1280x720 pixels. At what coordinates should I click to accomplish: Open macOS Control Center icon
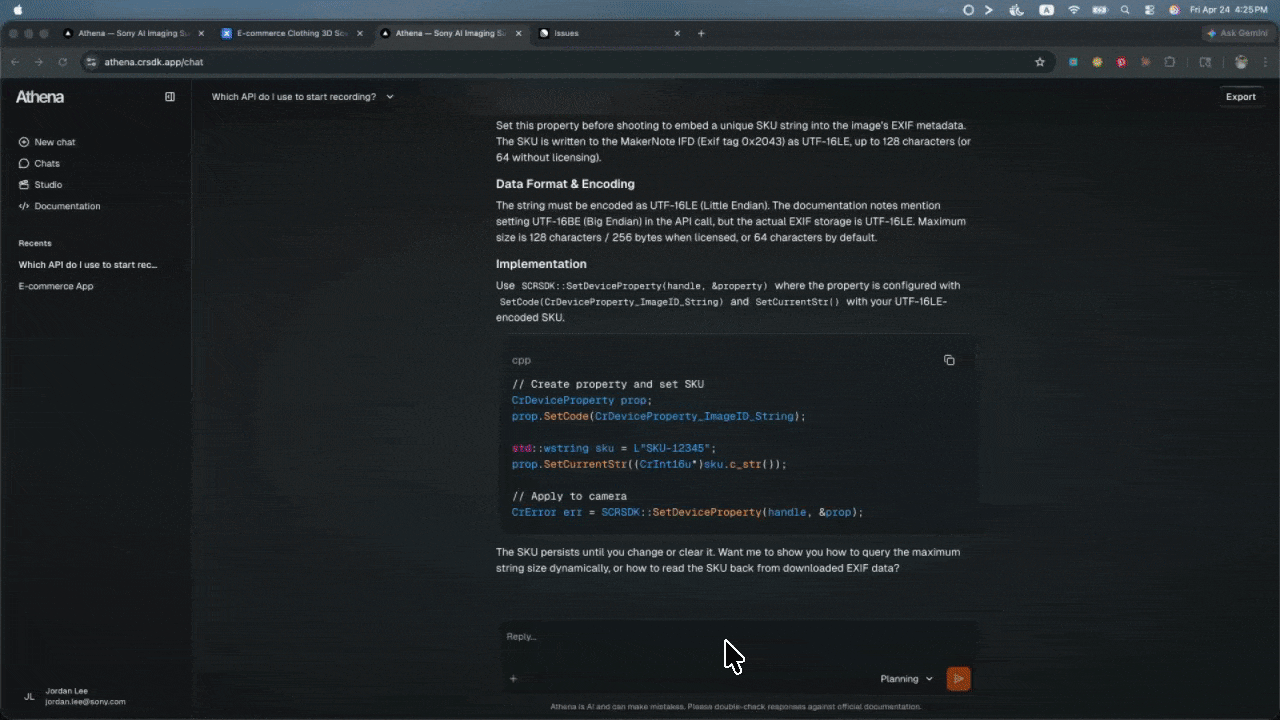point(1149,9)
